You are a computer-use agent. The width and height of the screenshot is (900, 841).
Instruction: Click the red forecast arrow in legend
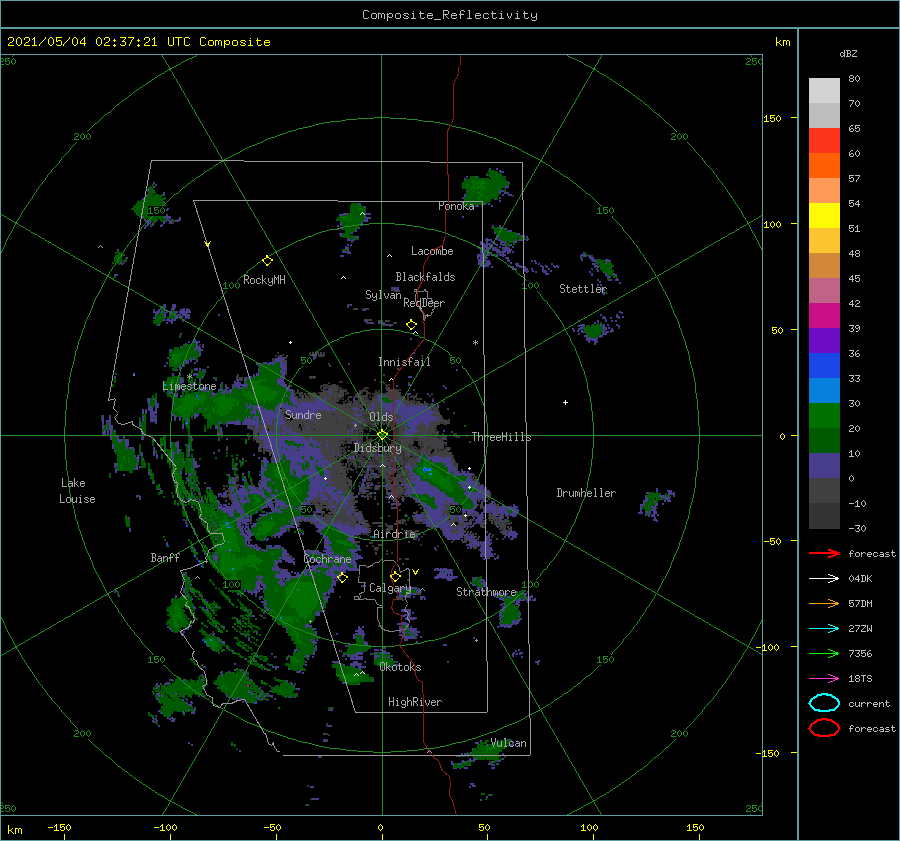(824, 553)
